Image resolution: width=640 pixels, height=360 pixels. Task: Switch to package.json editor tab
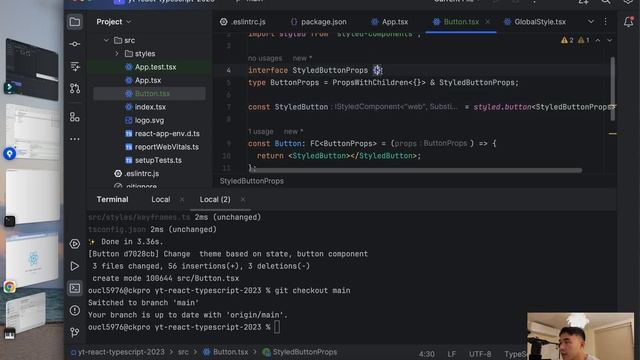319,22
